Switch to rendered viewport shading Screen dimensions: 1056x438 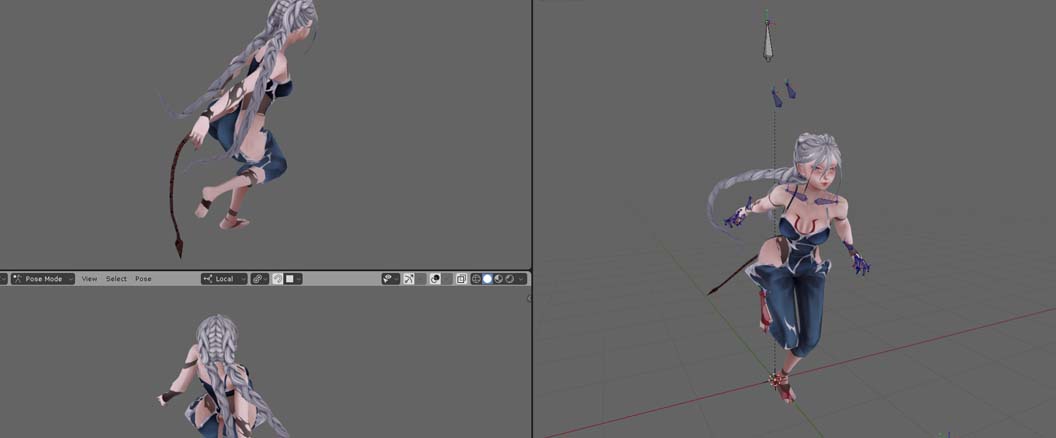(510, 279)
